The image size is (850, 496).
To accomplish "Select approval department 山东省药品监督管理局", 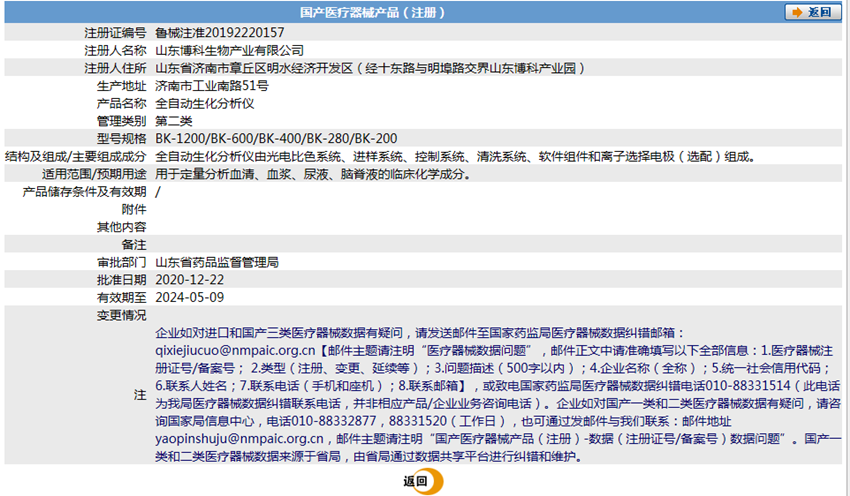I will pyautogui.click(x=217, y=262).
